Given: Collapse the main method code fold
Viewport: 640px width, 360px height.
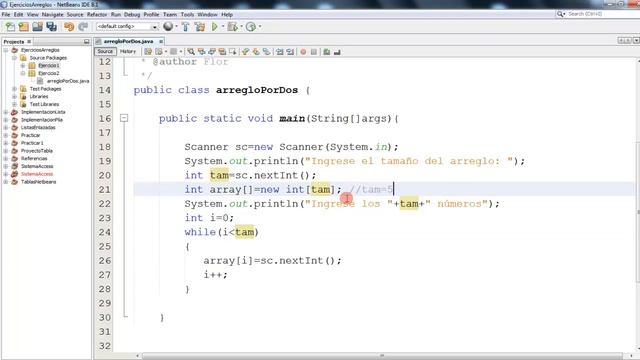Looking at the screenshot, I should tap(124, 118).
